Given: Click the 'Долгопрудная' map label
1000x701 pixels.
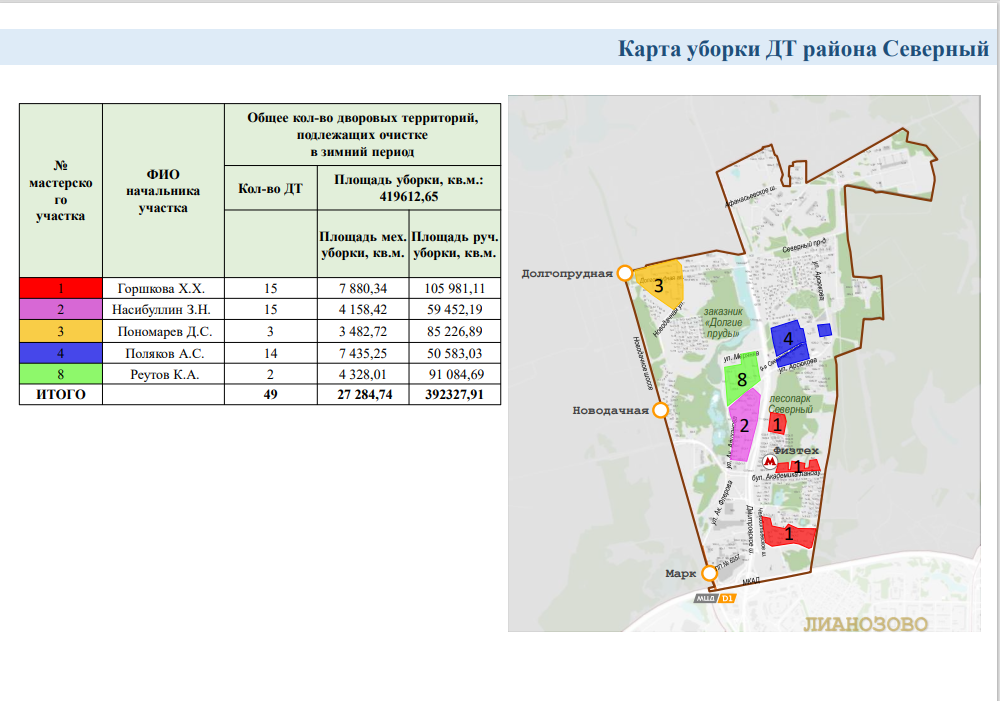Looking at the screenshot, I should point(567,274).
